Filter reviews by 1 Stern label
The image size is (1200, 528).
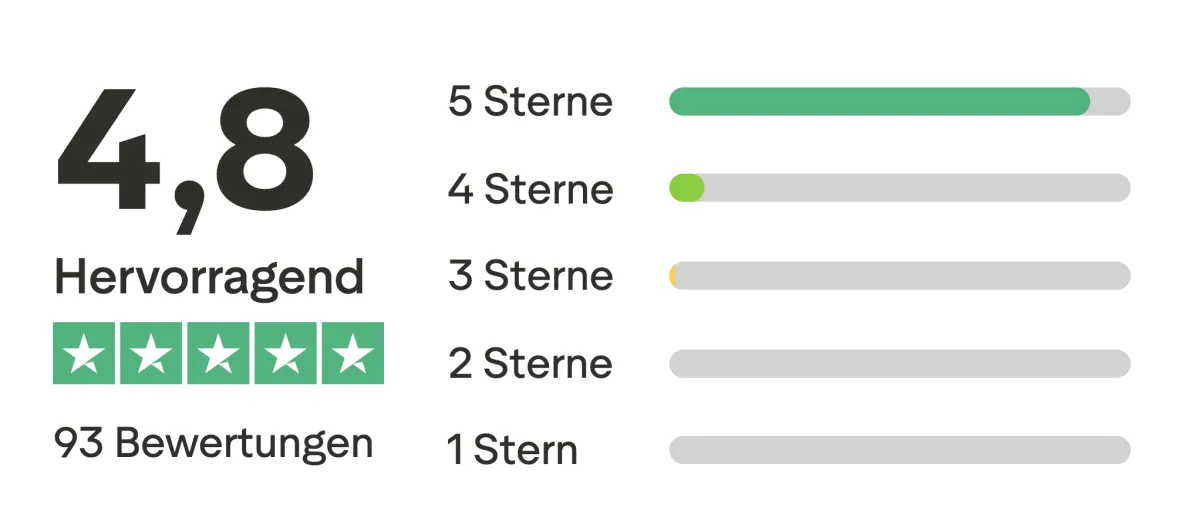tap(512, 450)
